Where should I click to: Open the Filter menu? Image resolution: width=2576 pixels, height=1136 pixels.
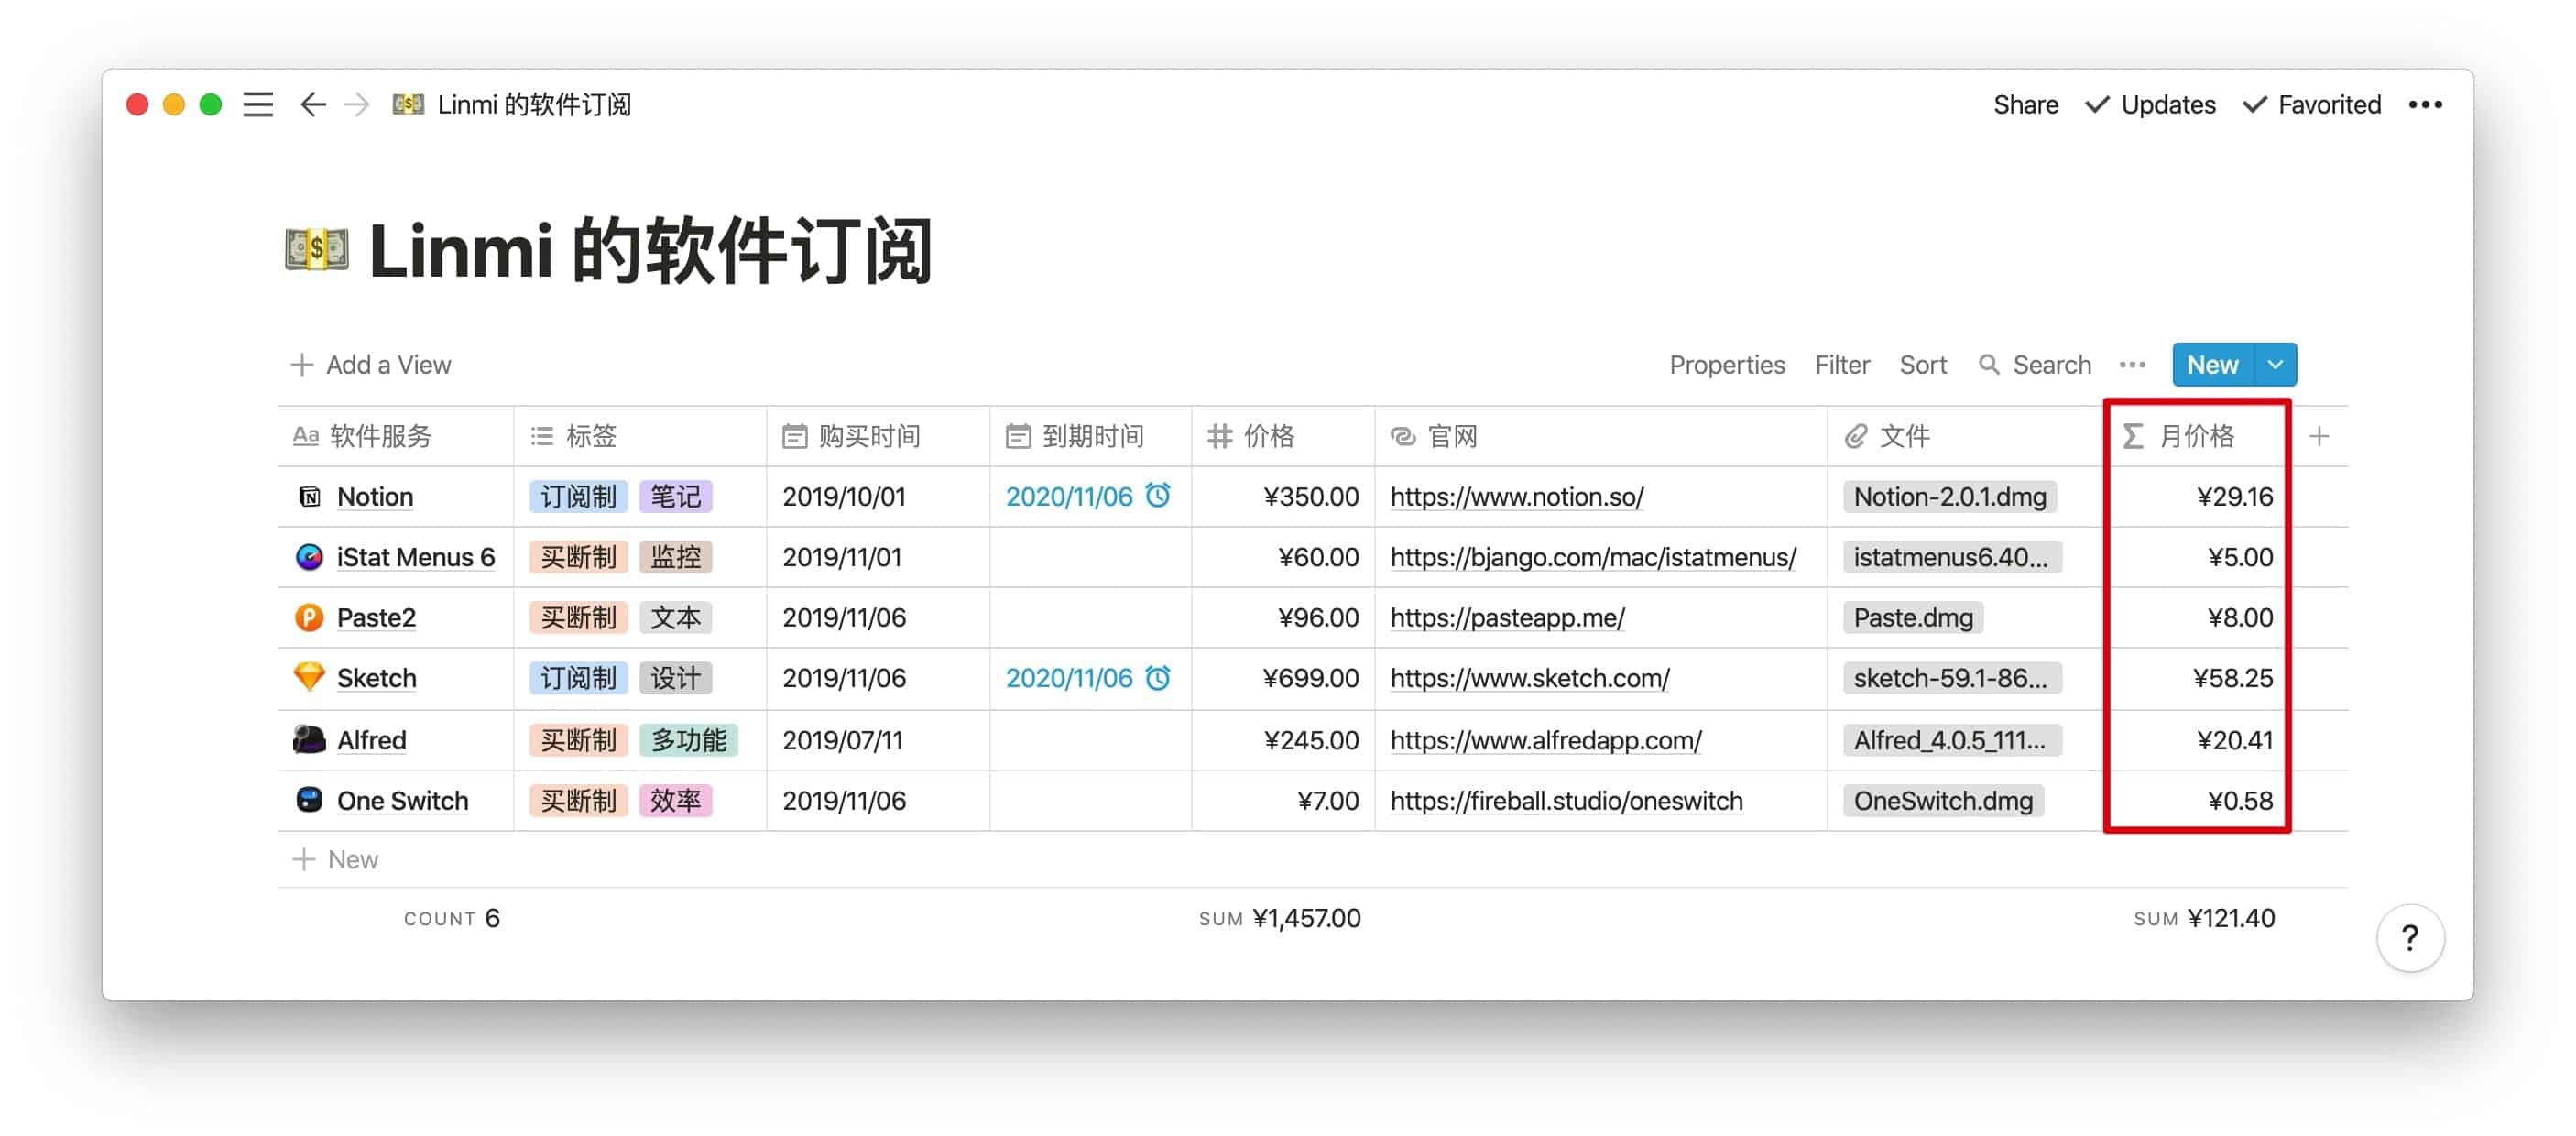coord(1842,365)
